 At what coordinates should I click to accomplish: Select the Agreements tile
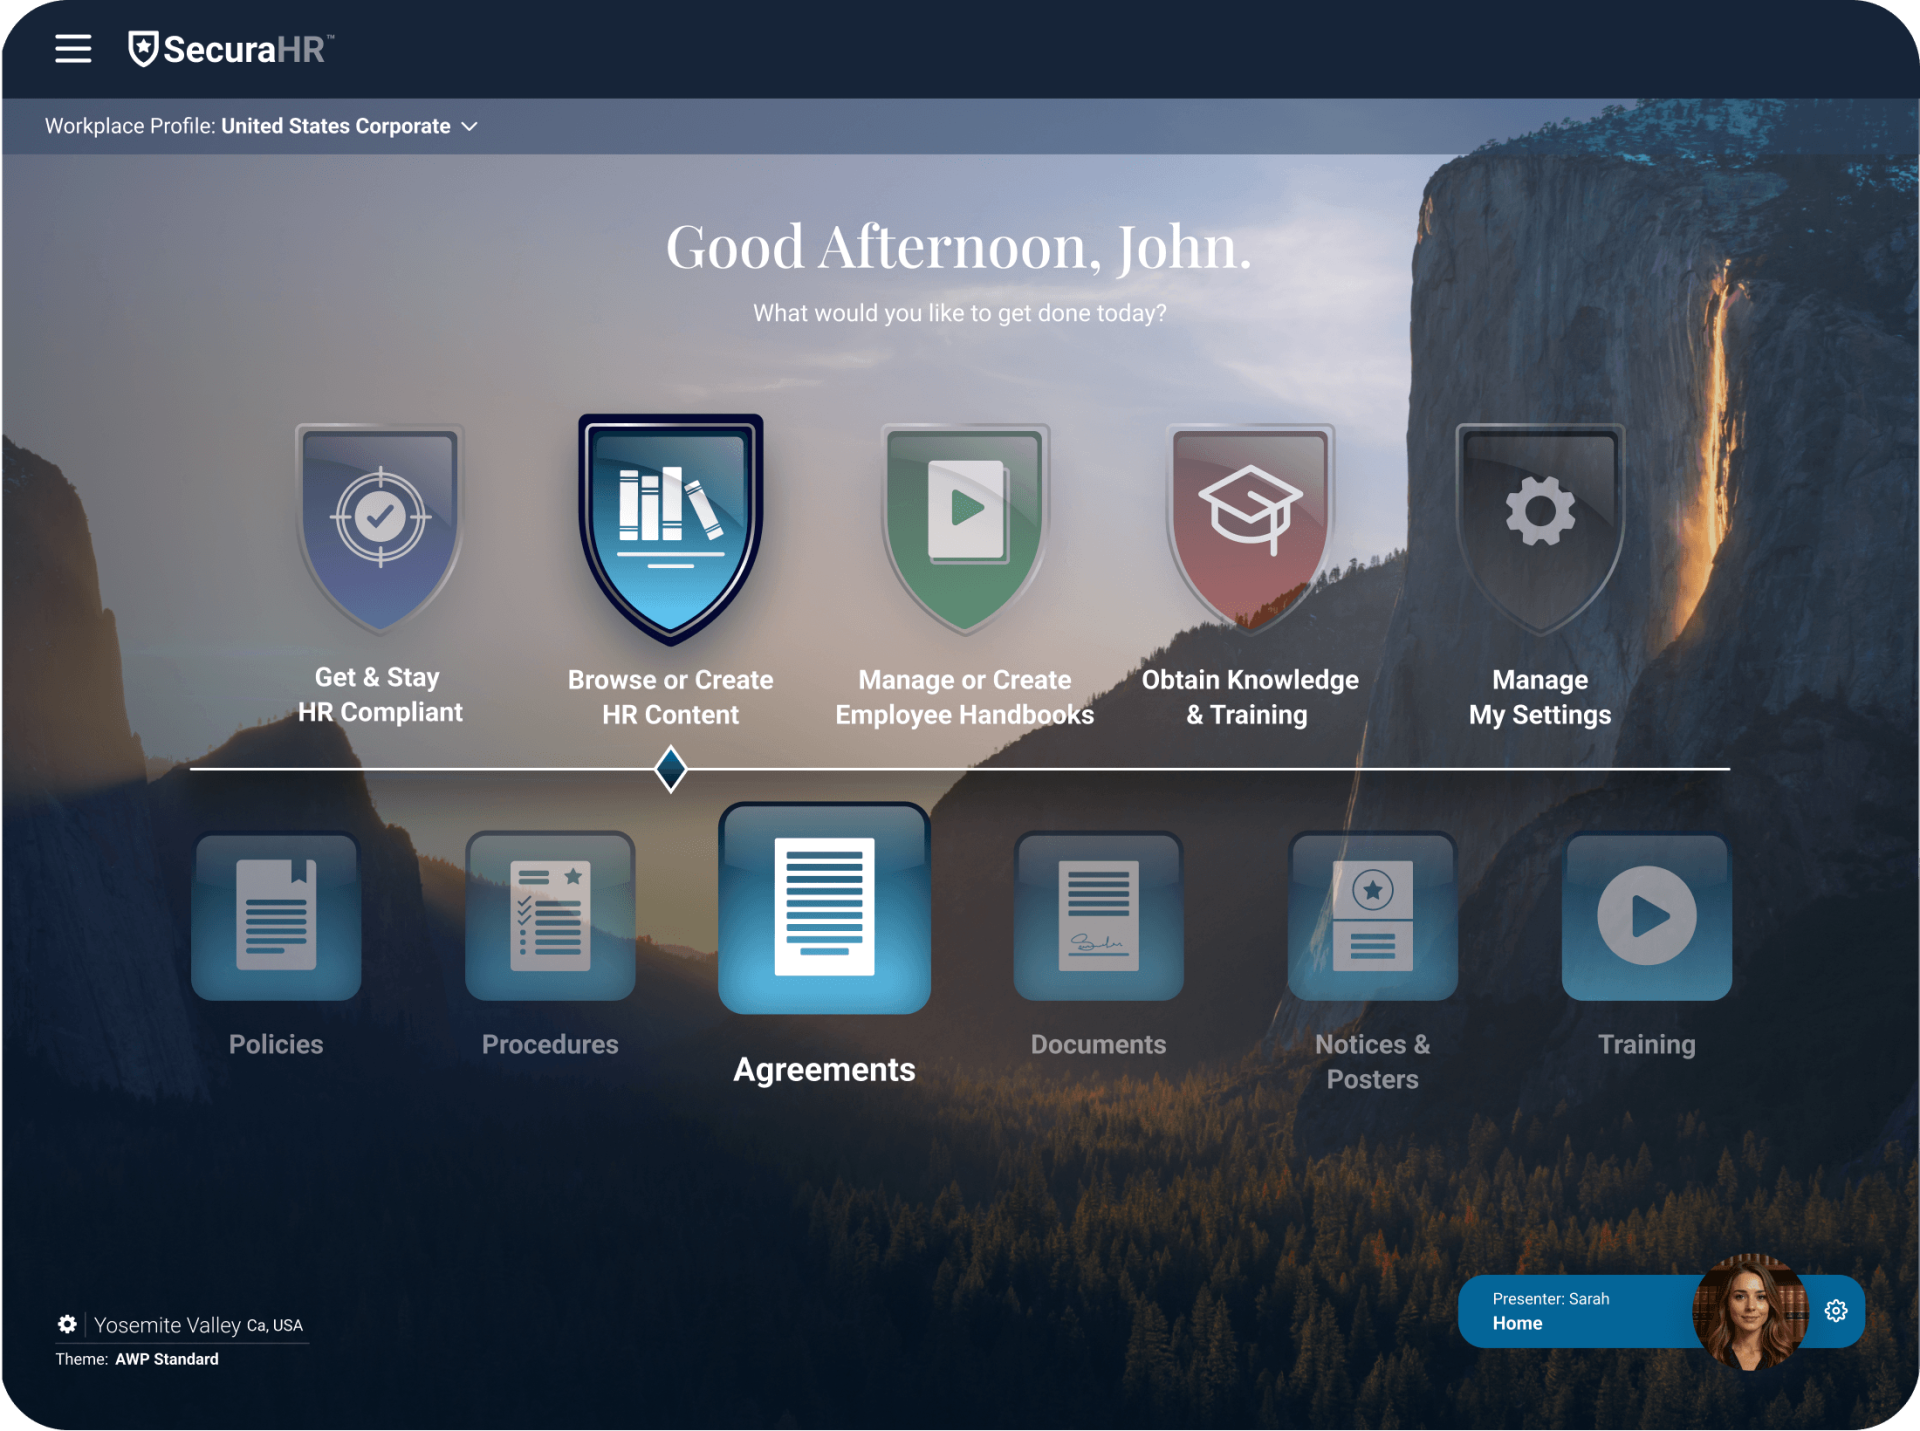(x=824, y=908)
